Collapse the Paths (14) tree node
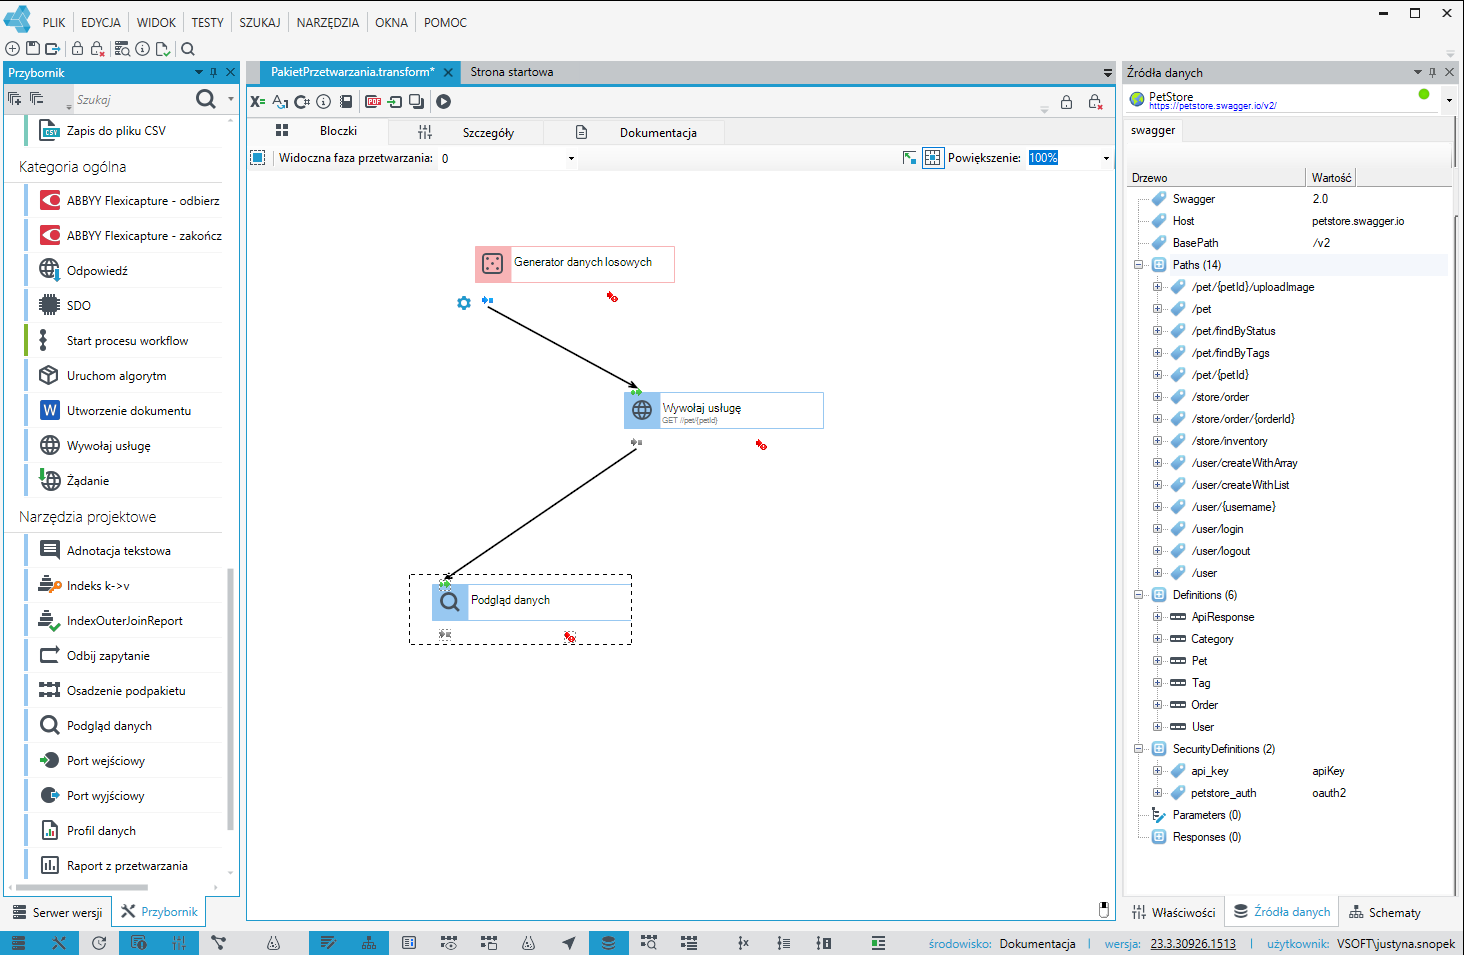 point(1139,265)
